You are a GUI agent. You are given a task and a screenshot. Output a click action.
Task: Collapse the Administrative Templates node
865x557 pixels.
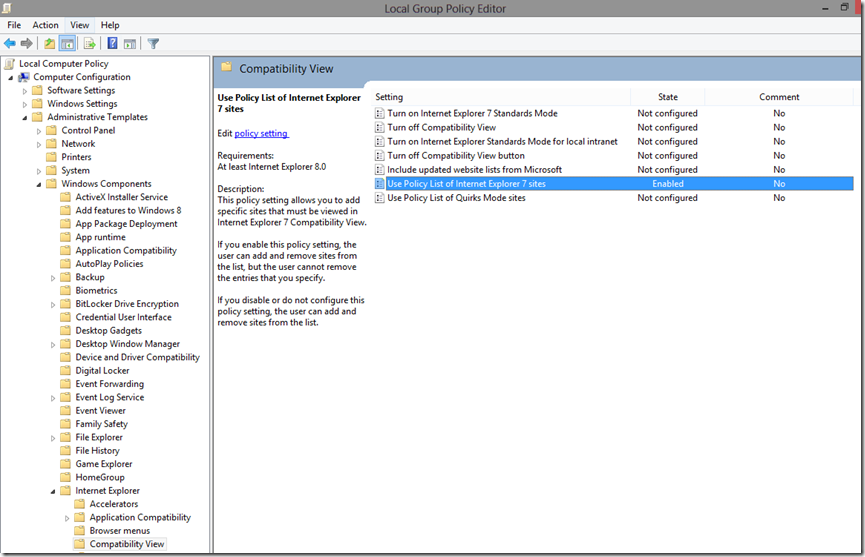[x=25, y=118]
